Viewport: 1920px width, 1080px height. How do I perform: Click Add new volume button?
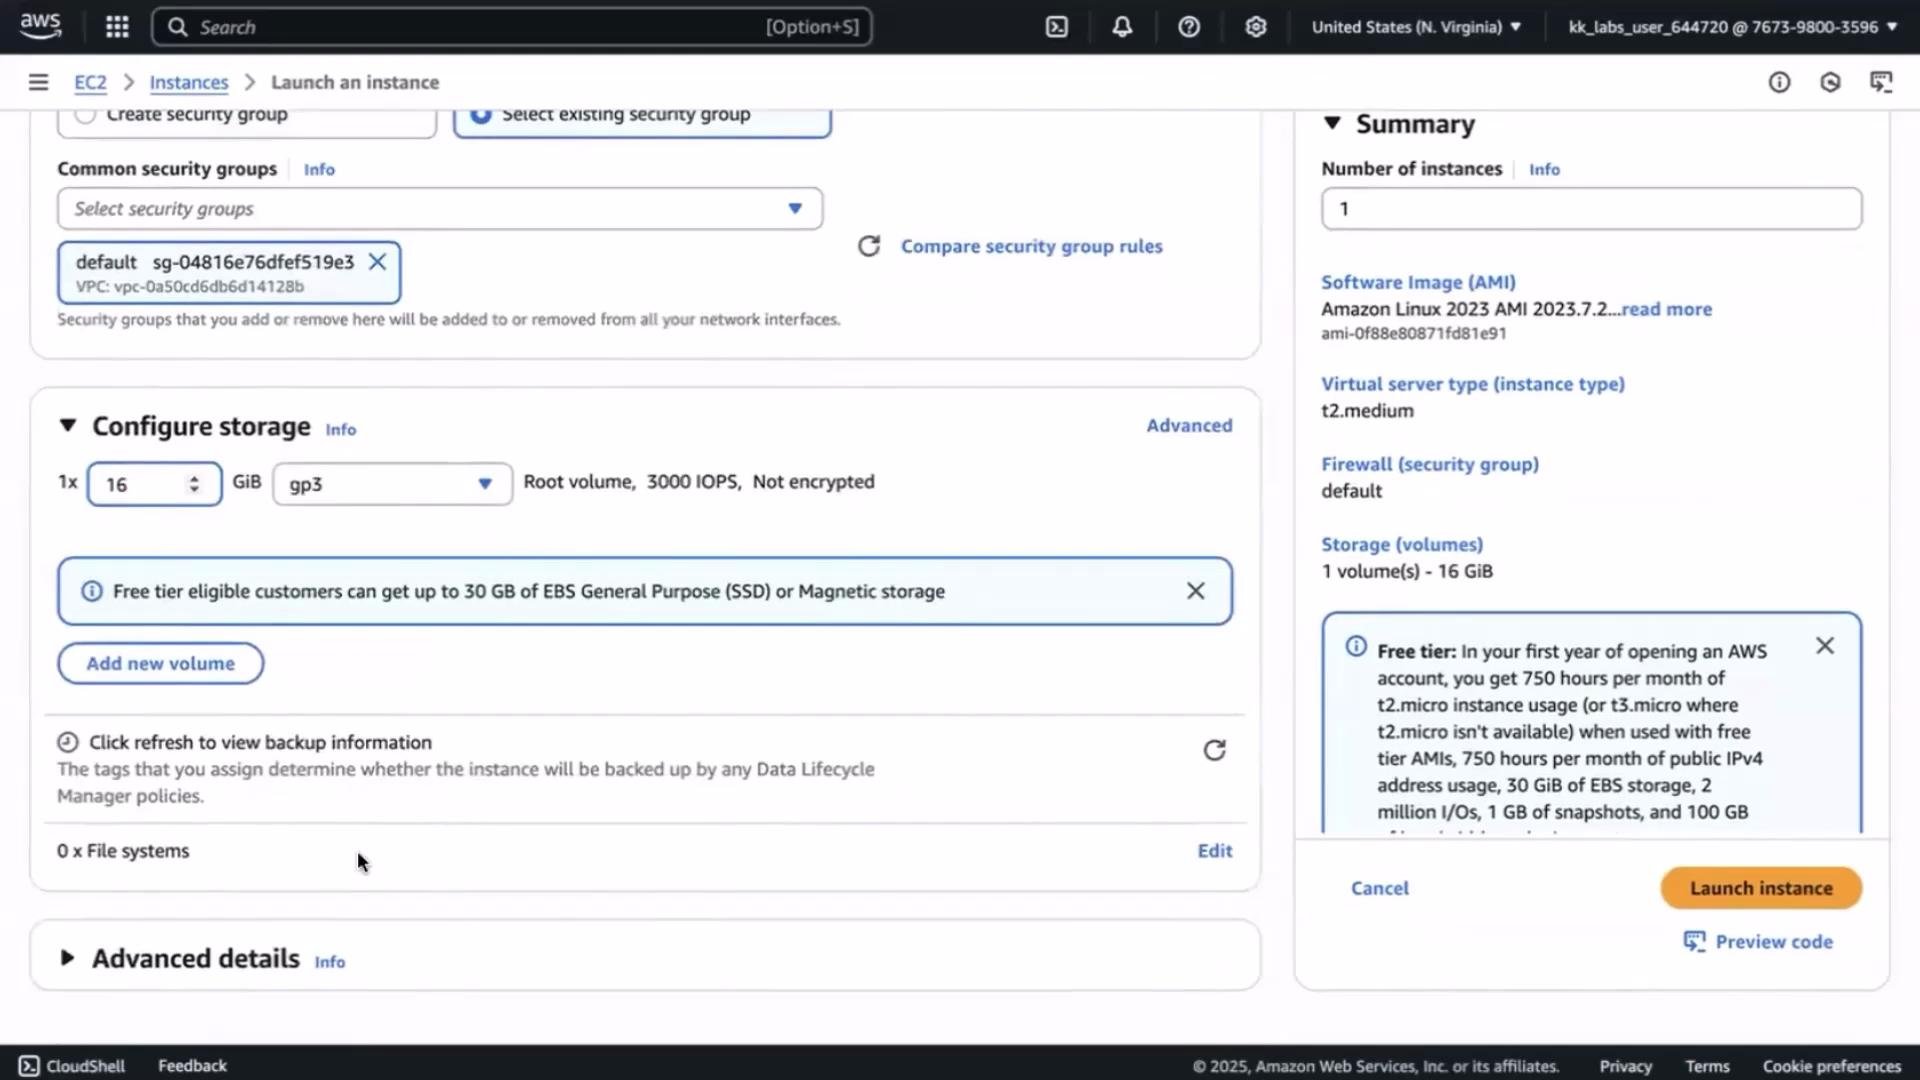click(160, 663)
